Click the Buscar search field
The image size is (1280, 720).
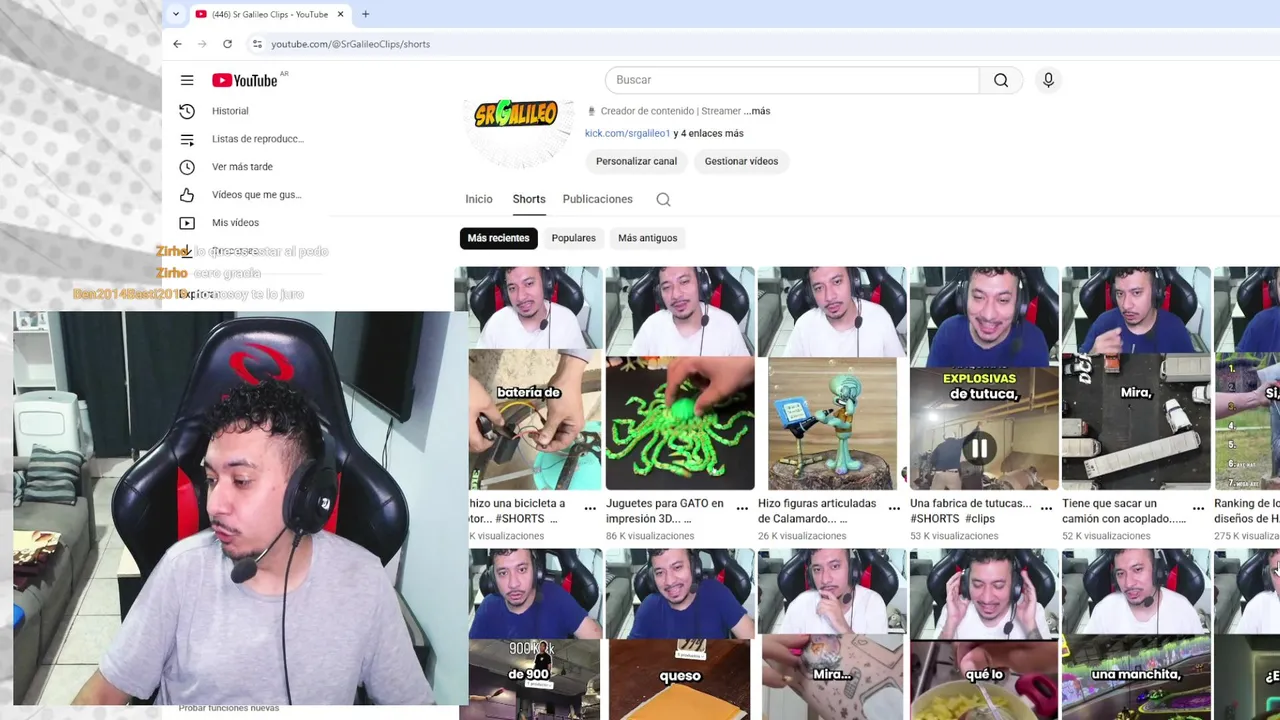click(x=792, y=80)
